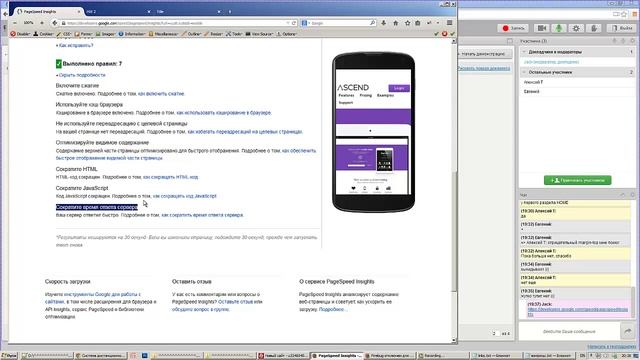Open View Source menu in Web Developer toolbar
The width and height of the screenshot is (640, 360).
260,34
